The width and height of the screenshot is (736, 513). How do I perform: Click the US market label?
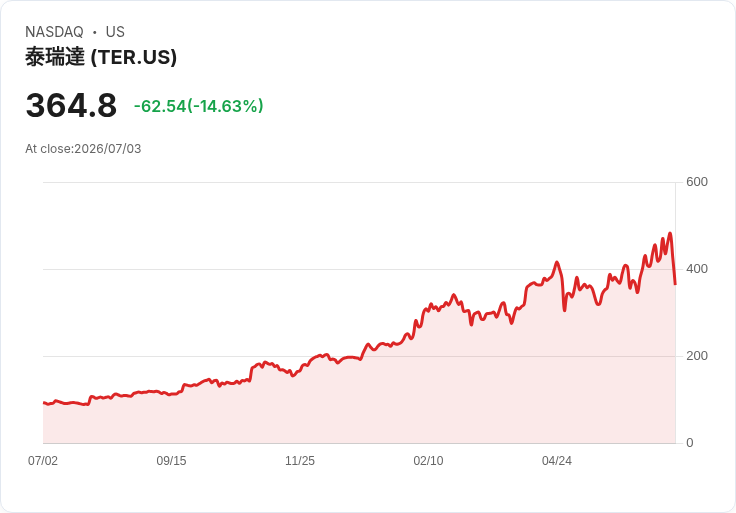[115, 32]
